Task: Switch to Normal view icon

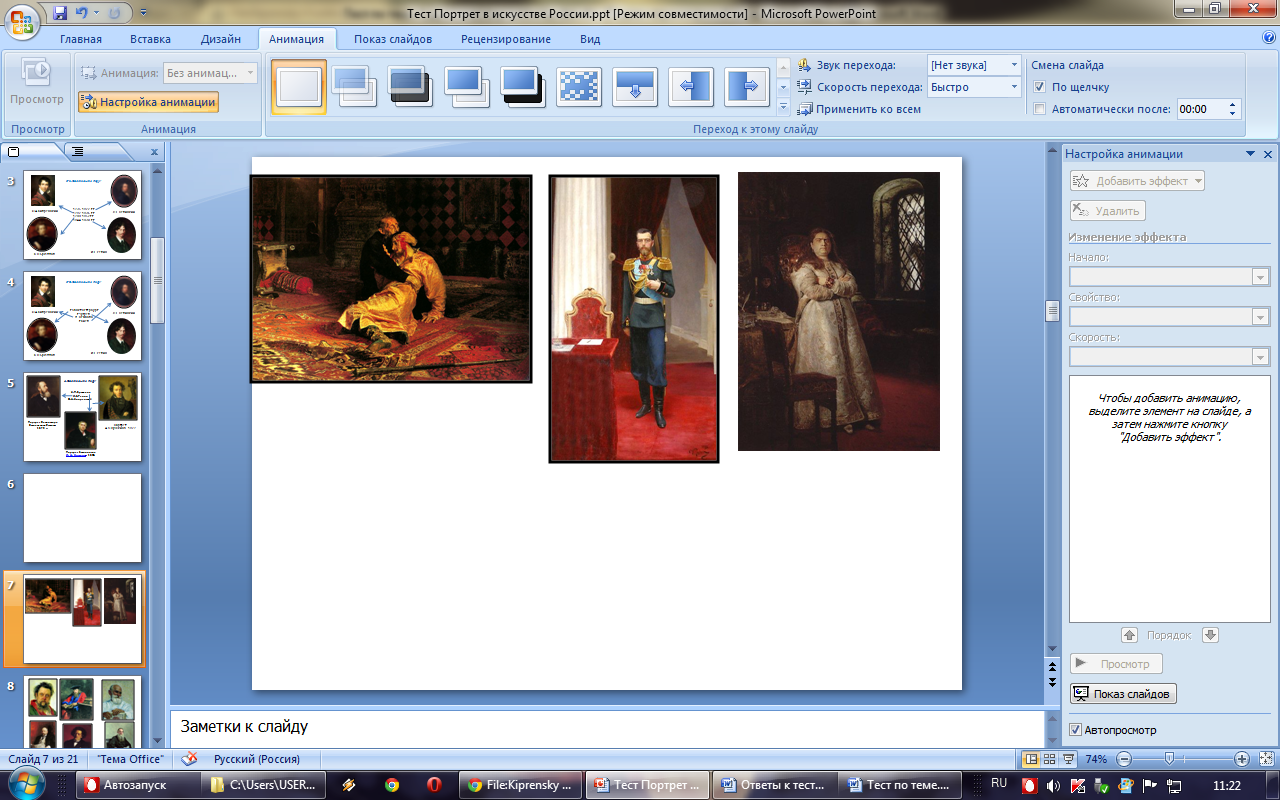Action: click(1031, 759)
